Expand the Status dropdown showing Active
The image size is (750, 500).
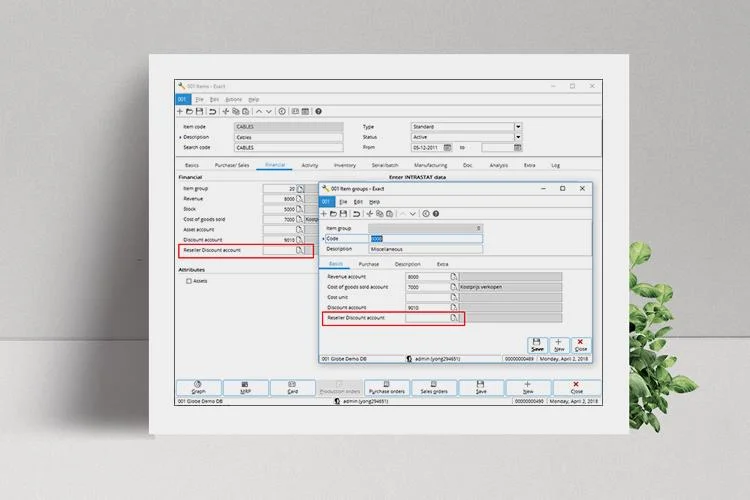coord(518,137)
